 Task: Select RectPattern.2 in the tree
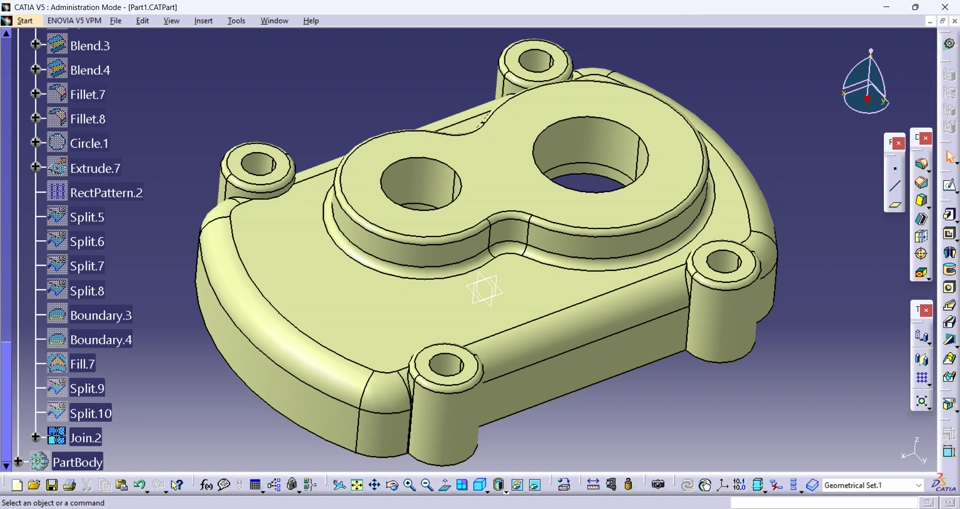[106, 192]
